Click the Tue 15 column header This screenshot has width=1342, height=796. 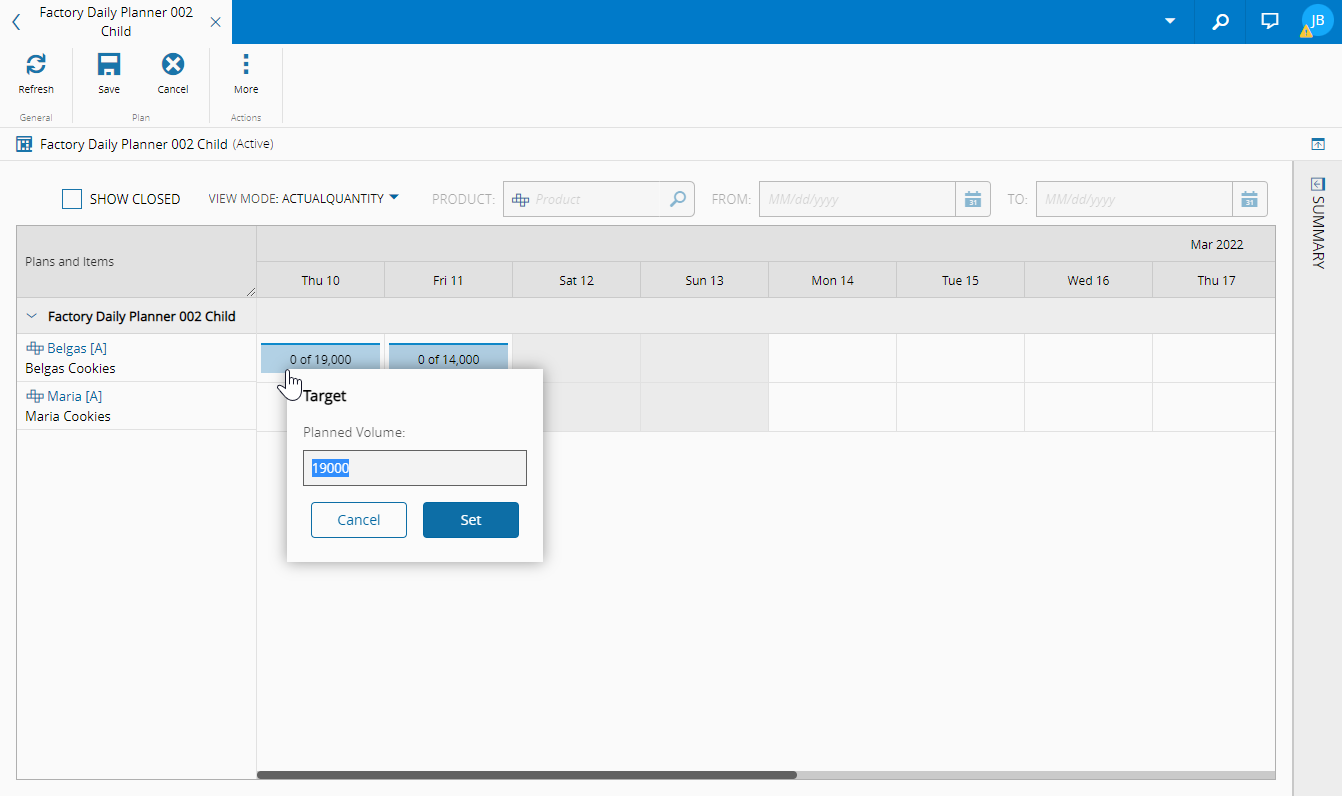click(960, 280)
